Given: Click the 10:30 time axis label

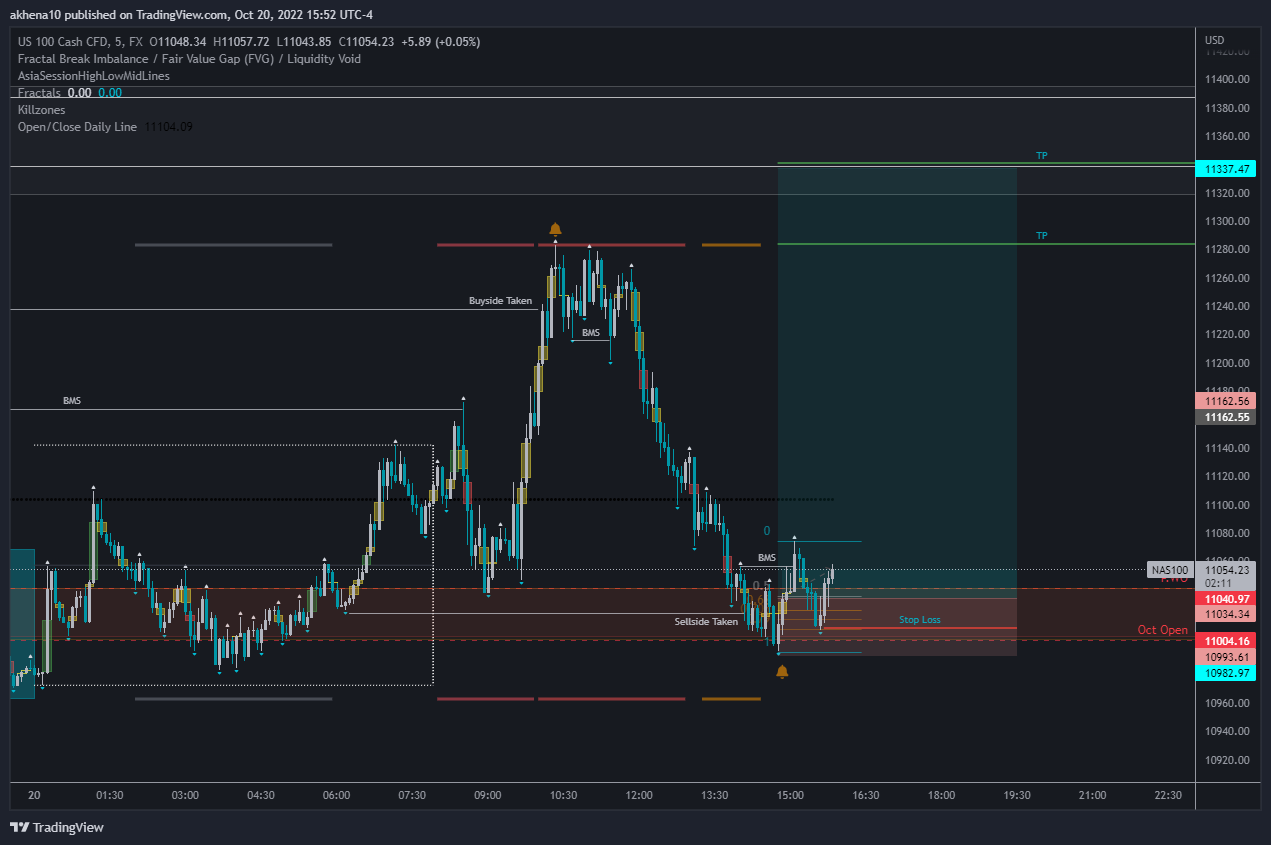Looking at the screenshot, I should tap(563, 796).
